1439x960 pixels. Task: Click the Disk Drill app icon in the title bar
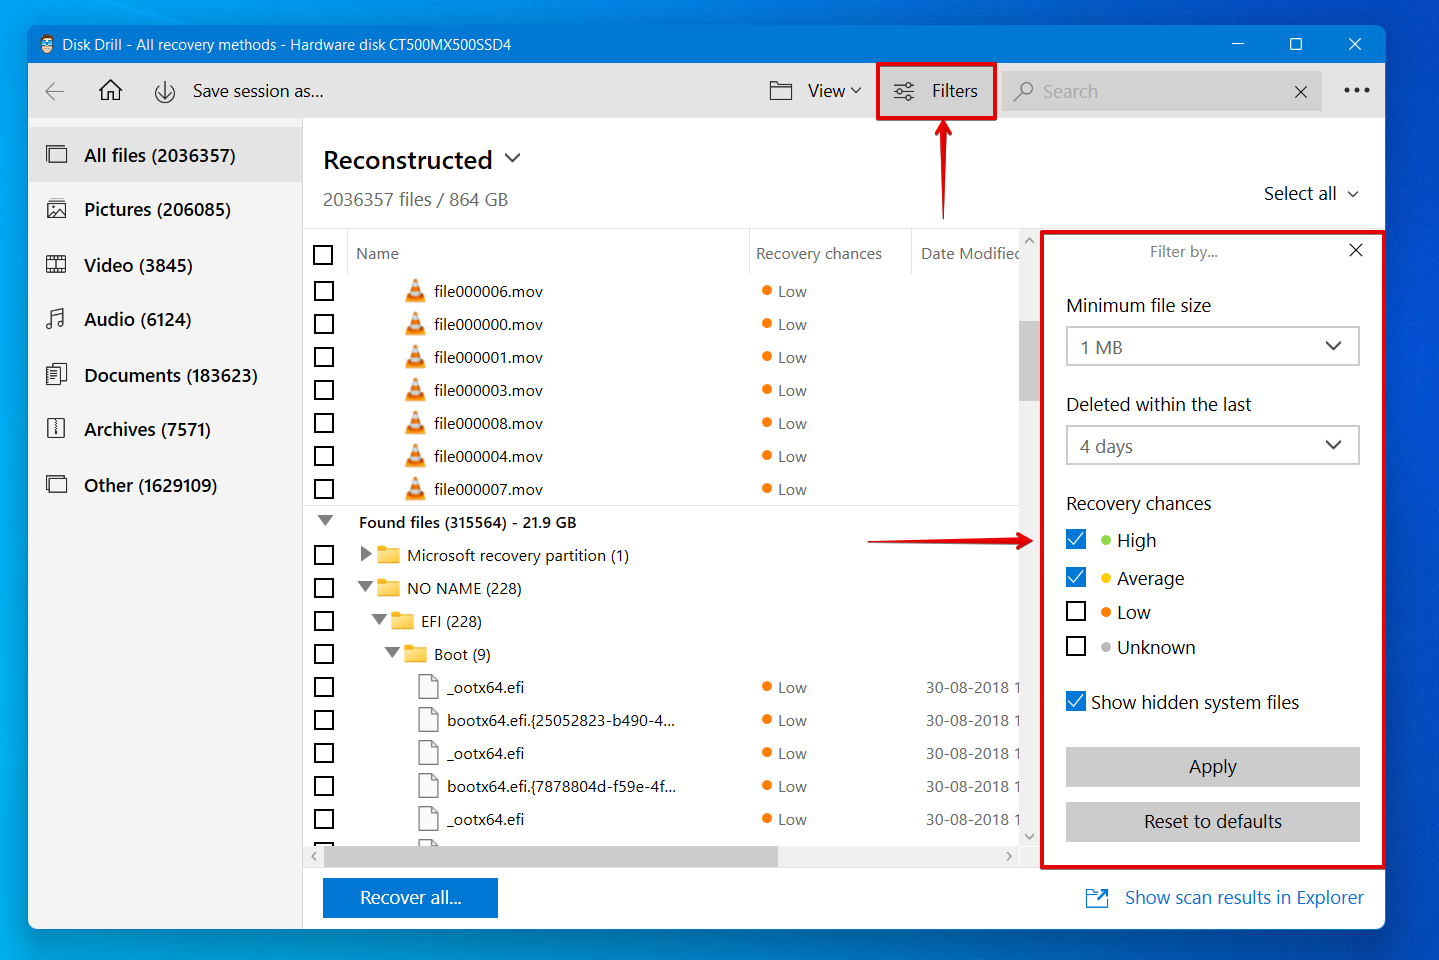[47, 44]
